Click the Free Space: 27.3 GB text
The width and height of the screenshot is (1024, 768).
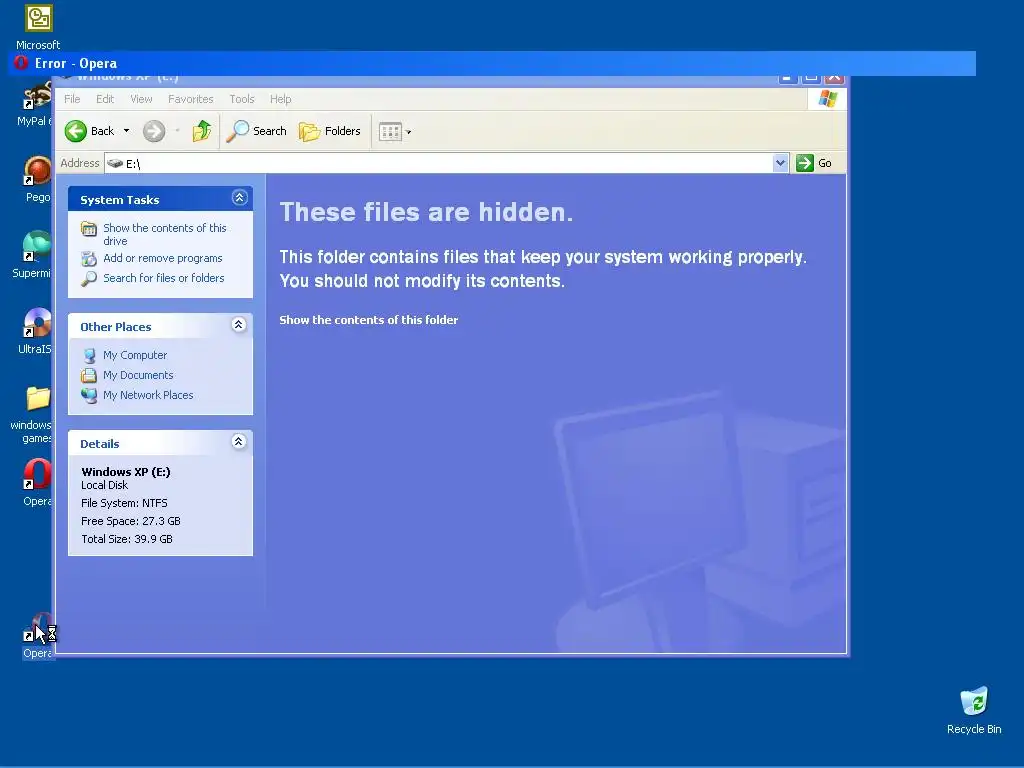click(x=131, y=521)
